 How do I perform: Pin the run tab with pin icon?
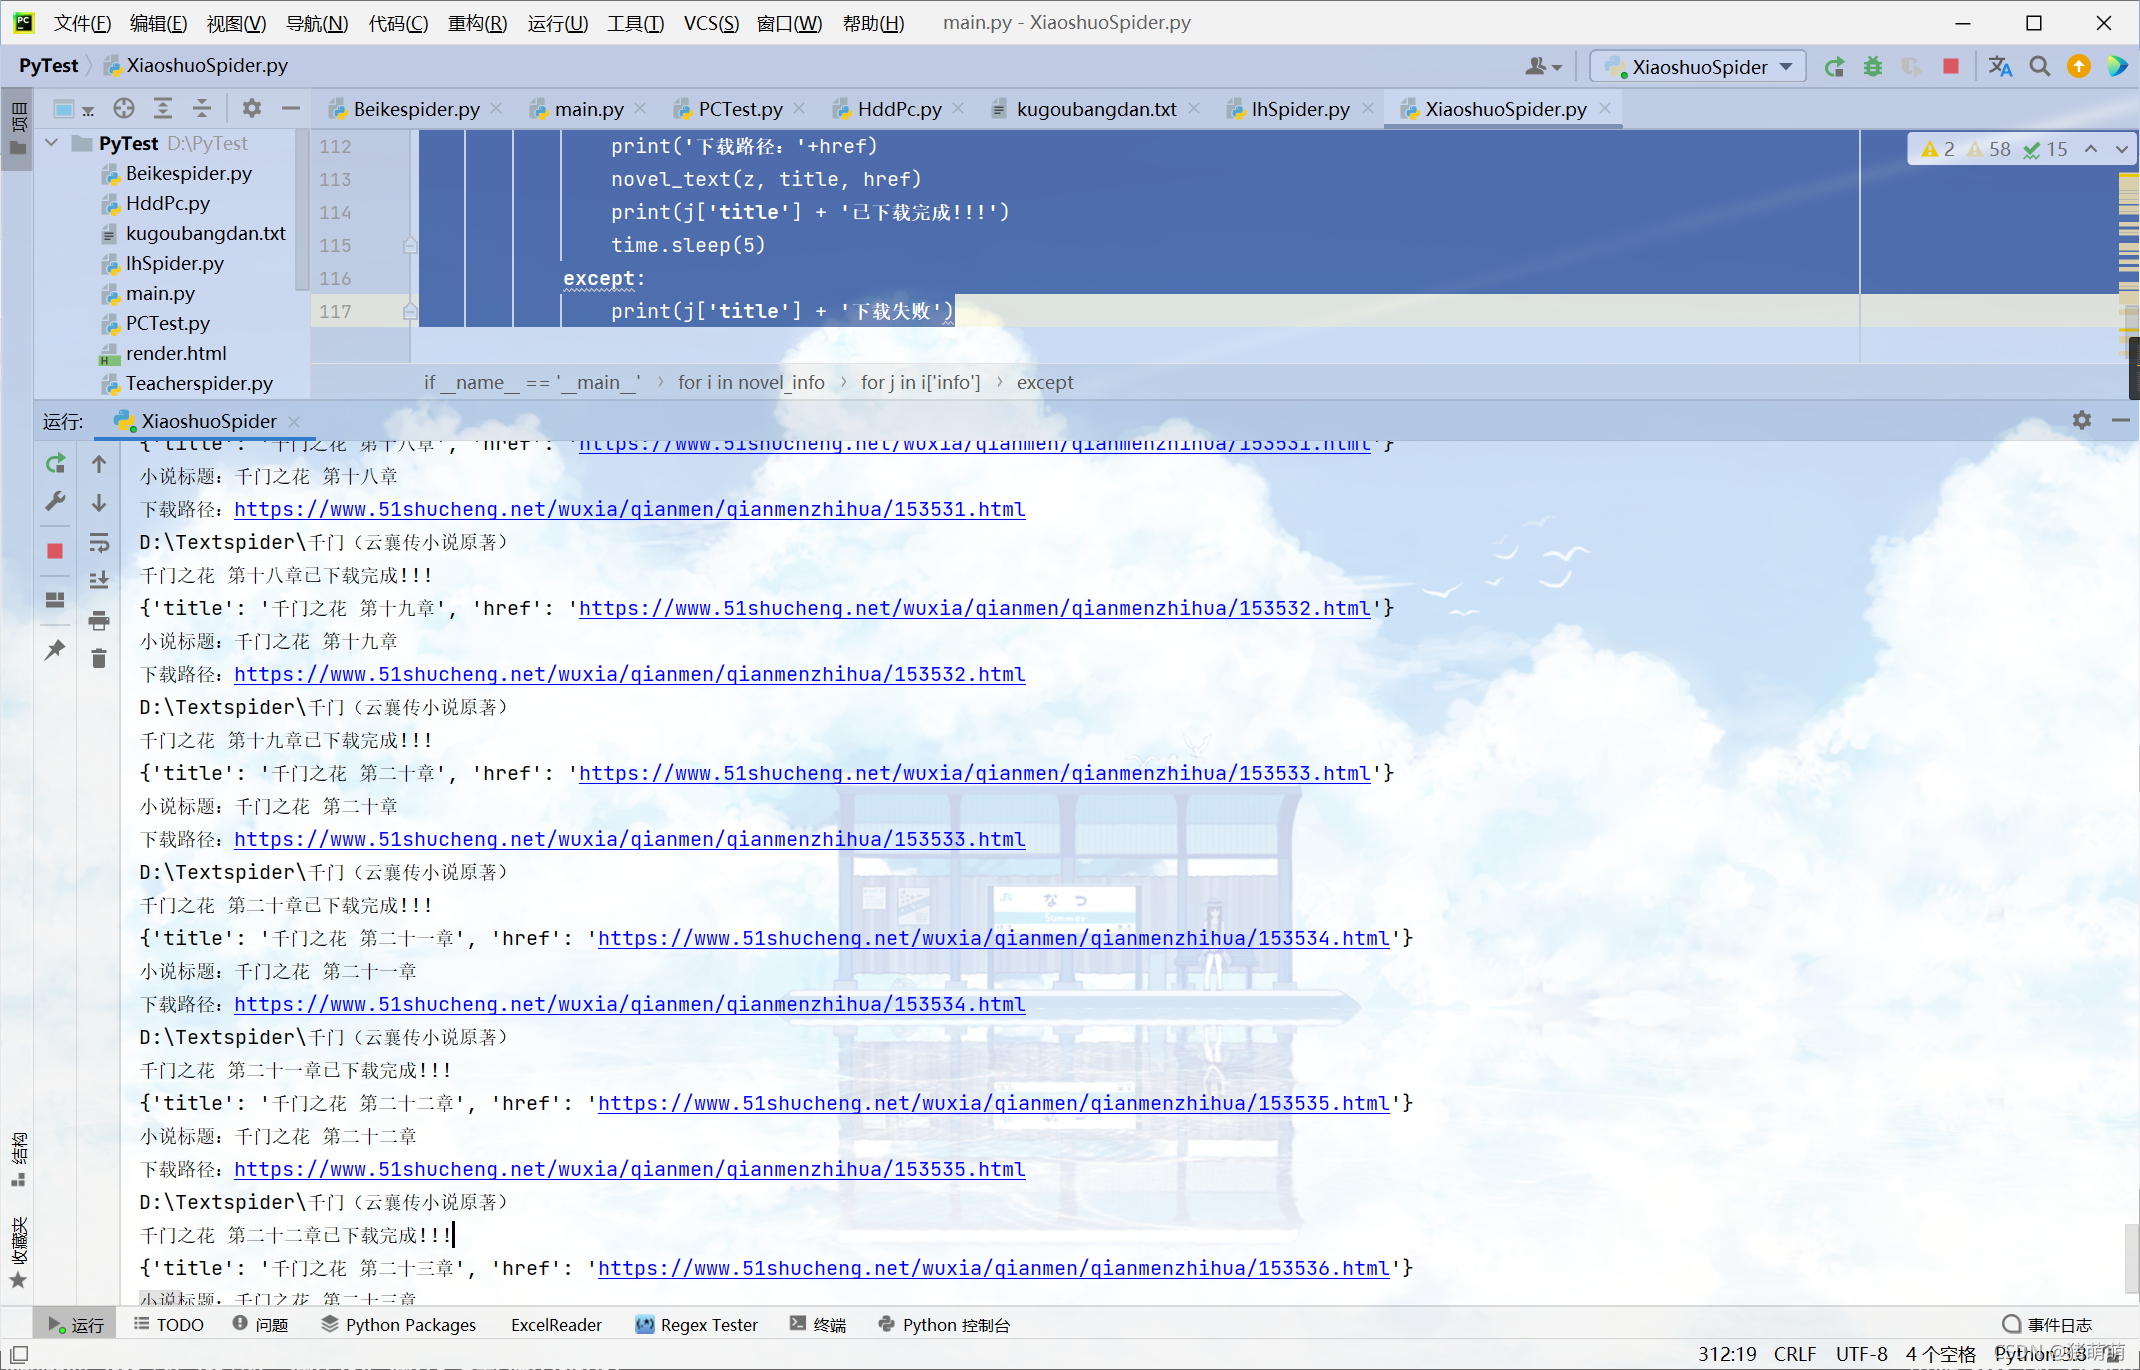[55, 650]
